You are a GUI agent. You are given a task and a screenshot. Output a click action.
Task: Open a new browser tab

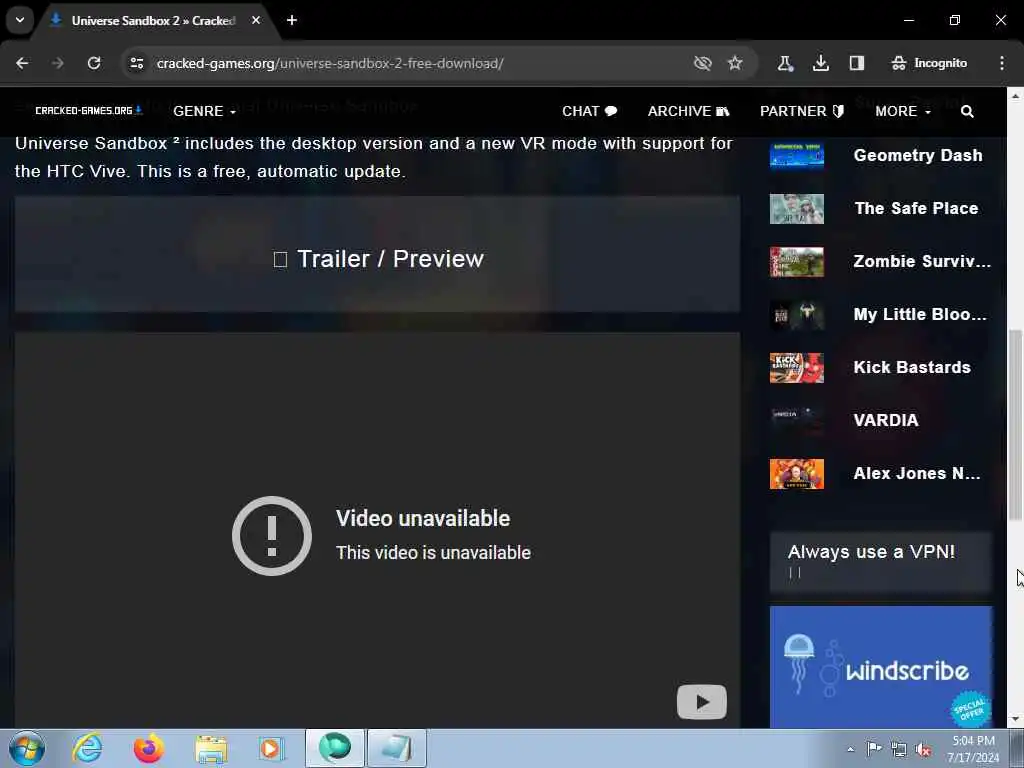point(292,20)
